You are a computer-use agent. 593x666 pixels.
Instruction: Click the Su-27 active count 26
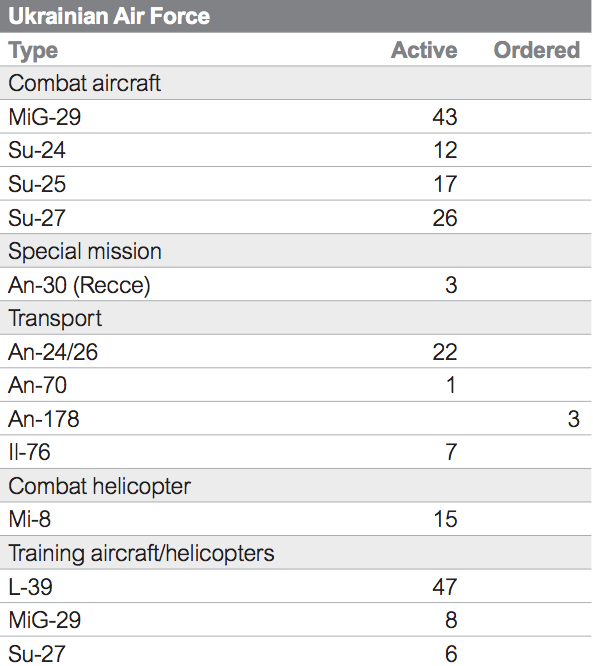pos(445,217)
